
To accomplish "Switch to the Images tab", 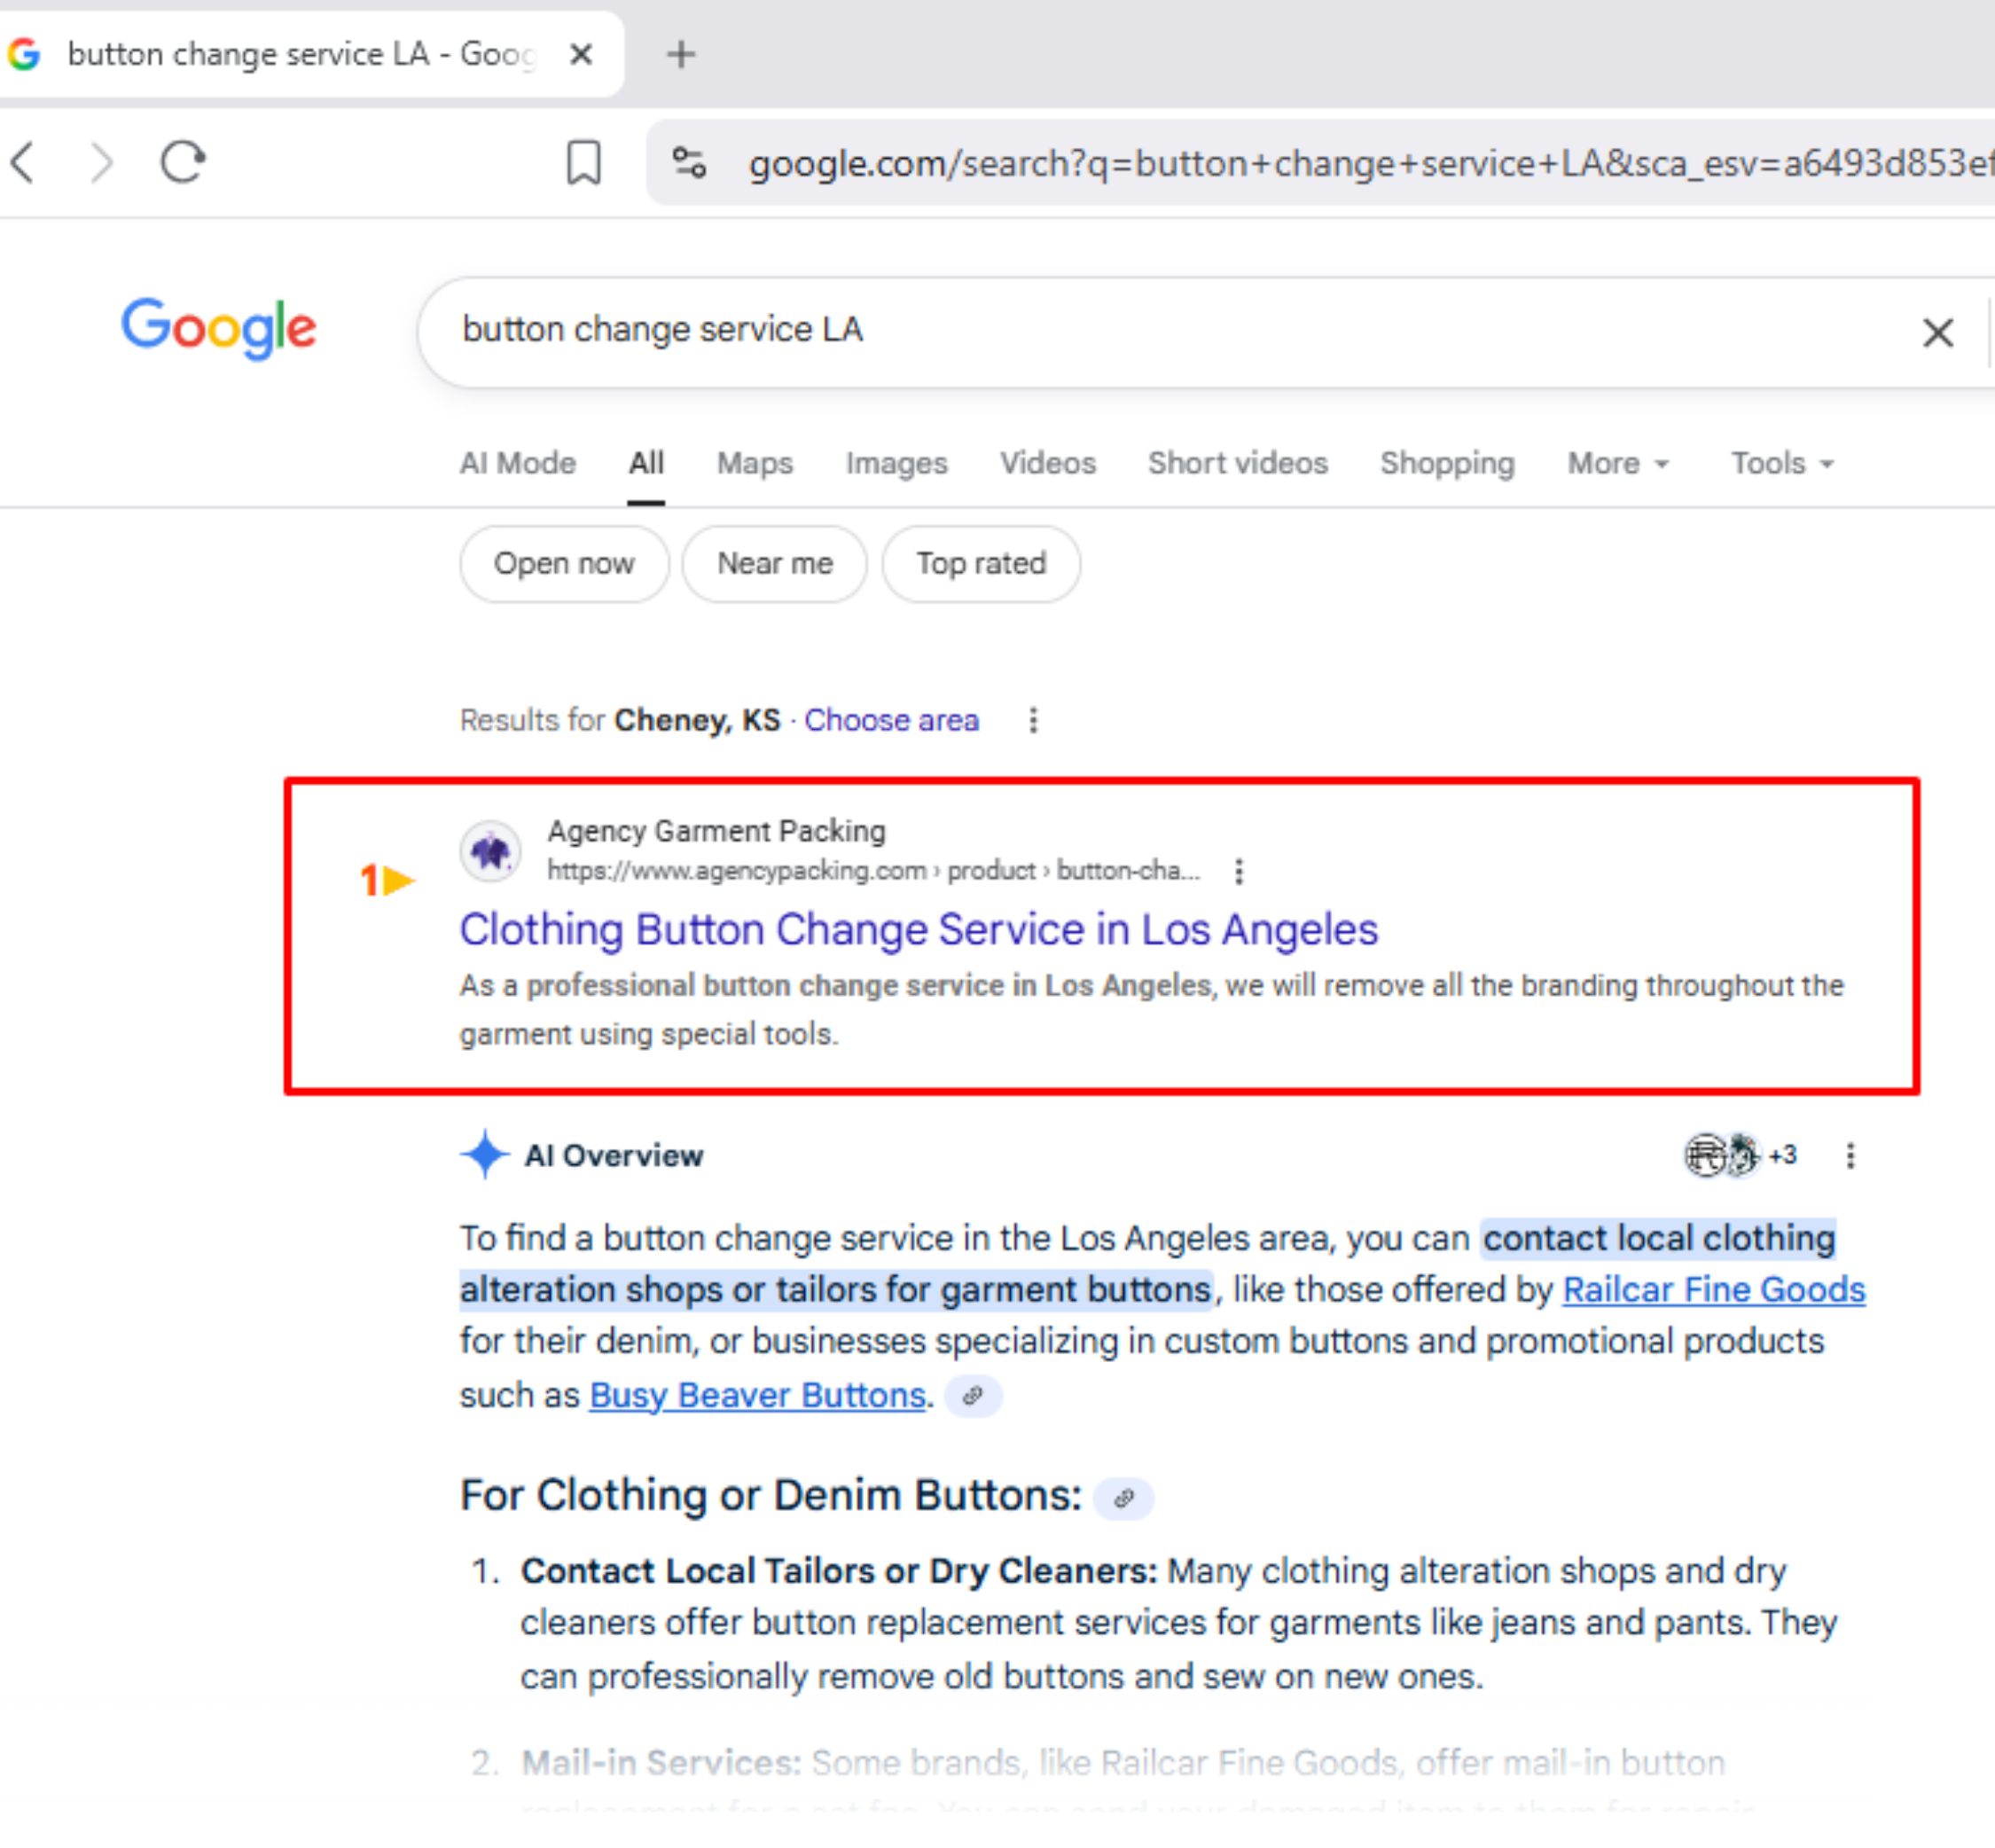I will click(896, 464).
